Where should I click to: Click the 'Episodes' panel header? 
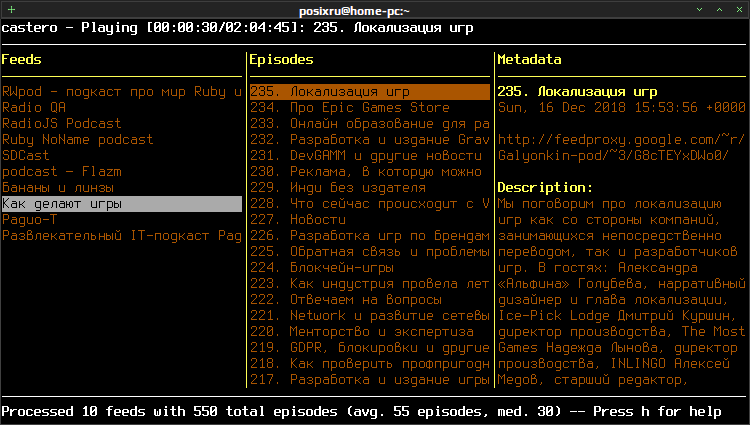(281, 60)
